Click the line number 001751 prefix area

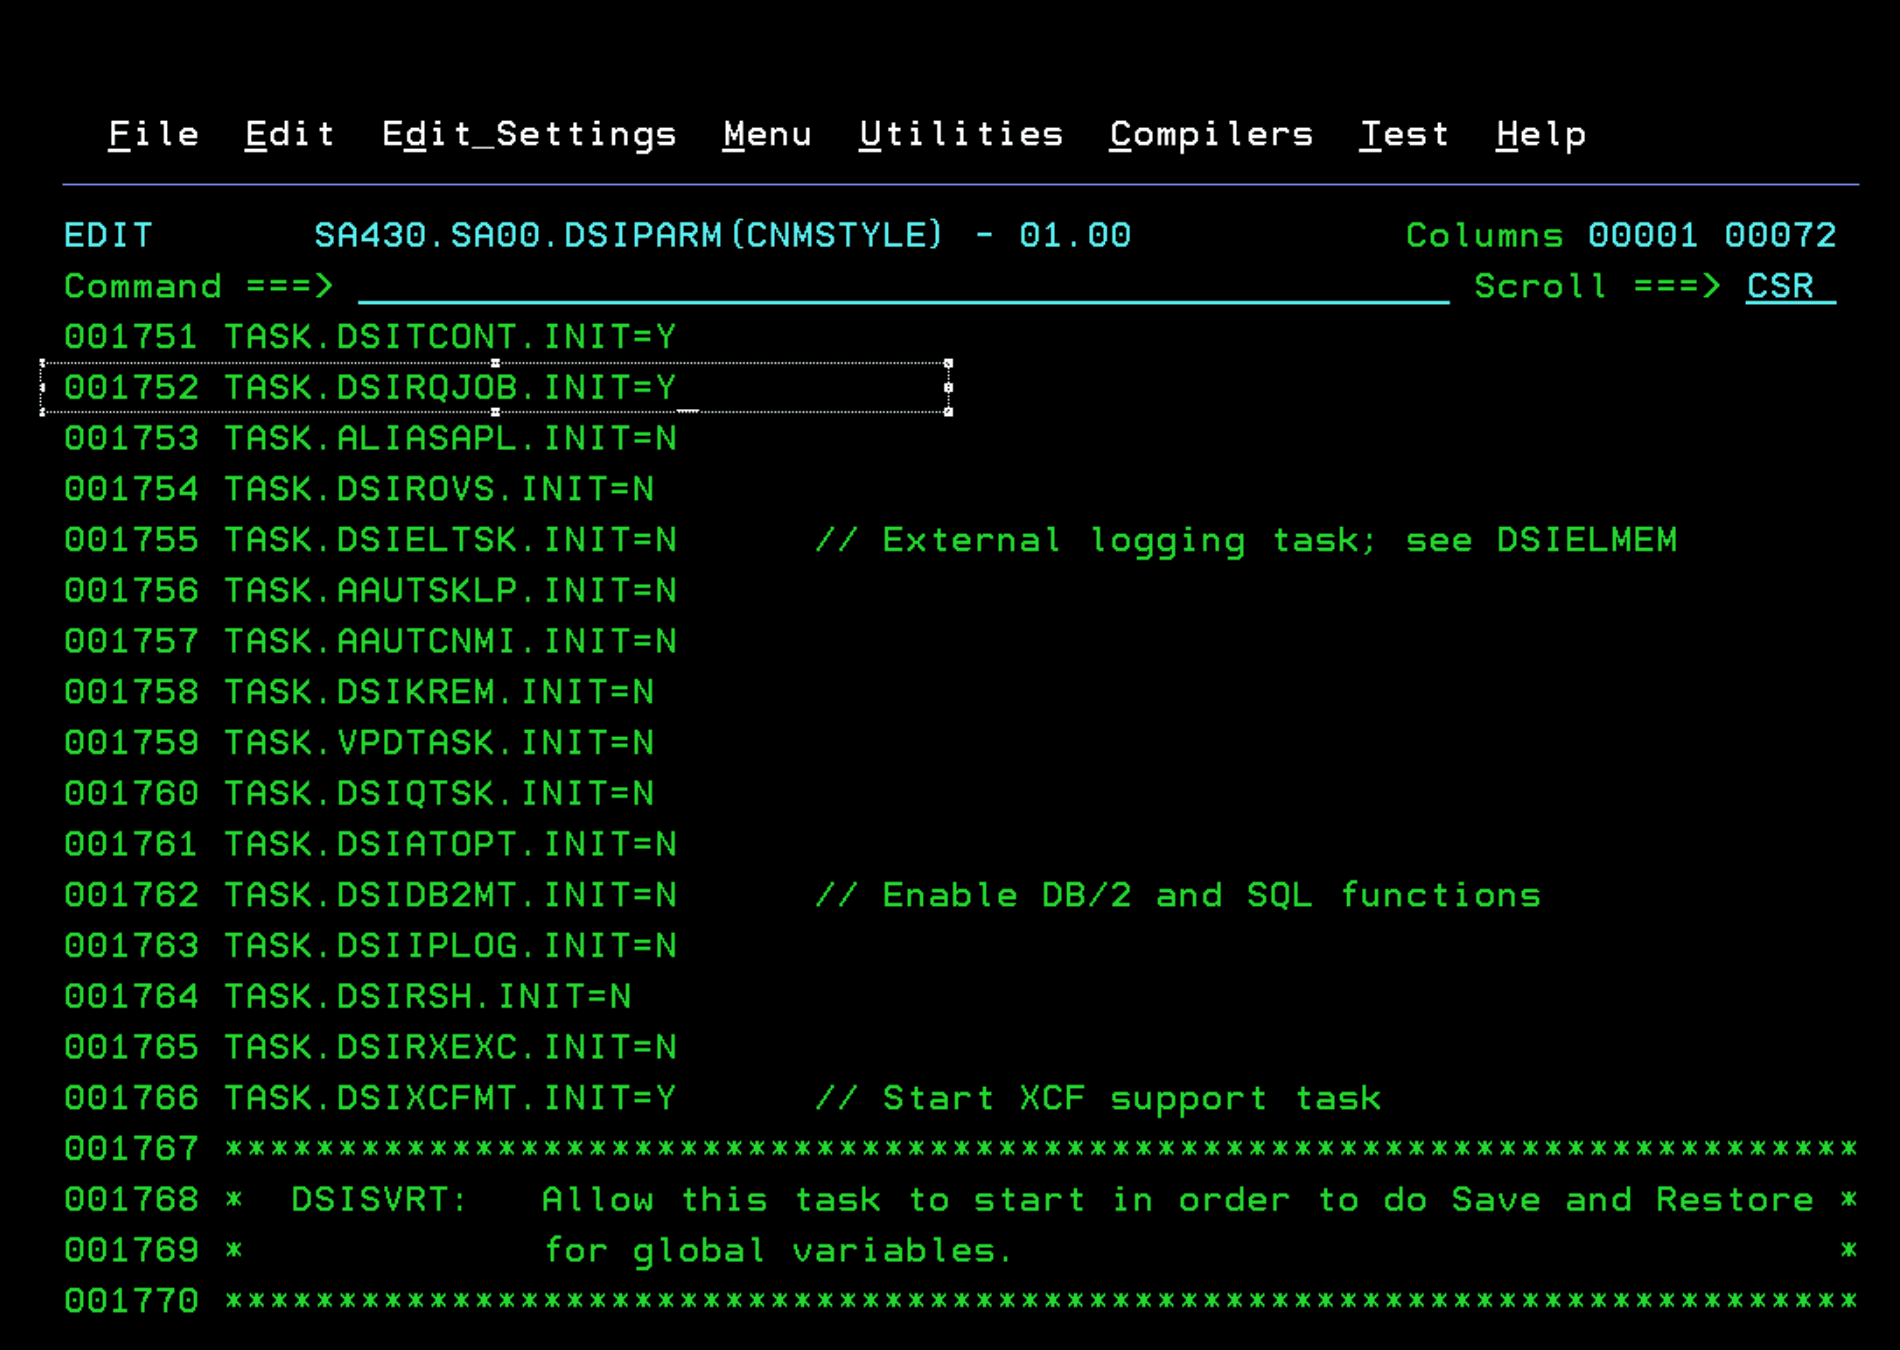click(131, 336)
